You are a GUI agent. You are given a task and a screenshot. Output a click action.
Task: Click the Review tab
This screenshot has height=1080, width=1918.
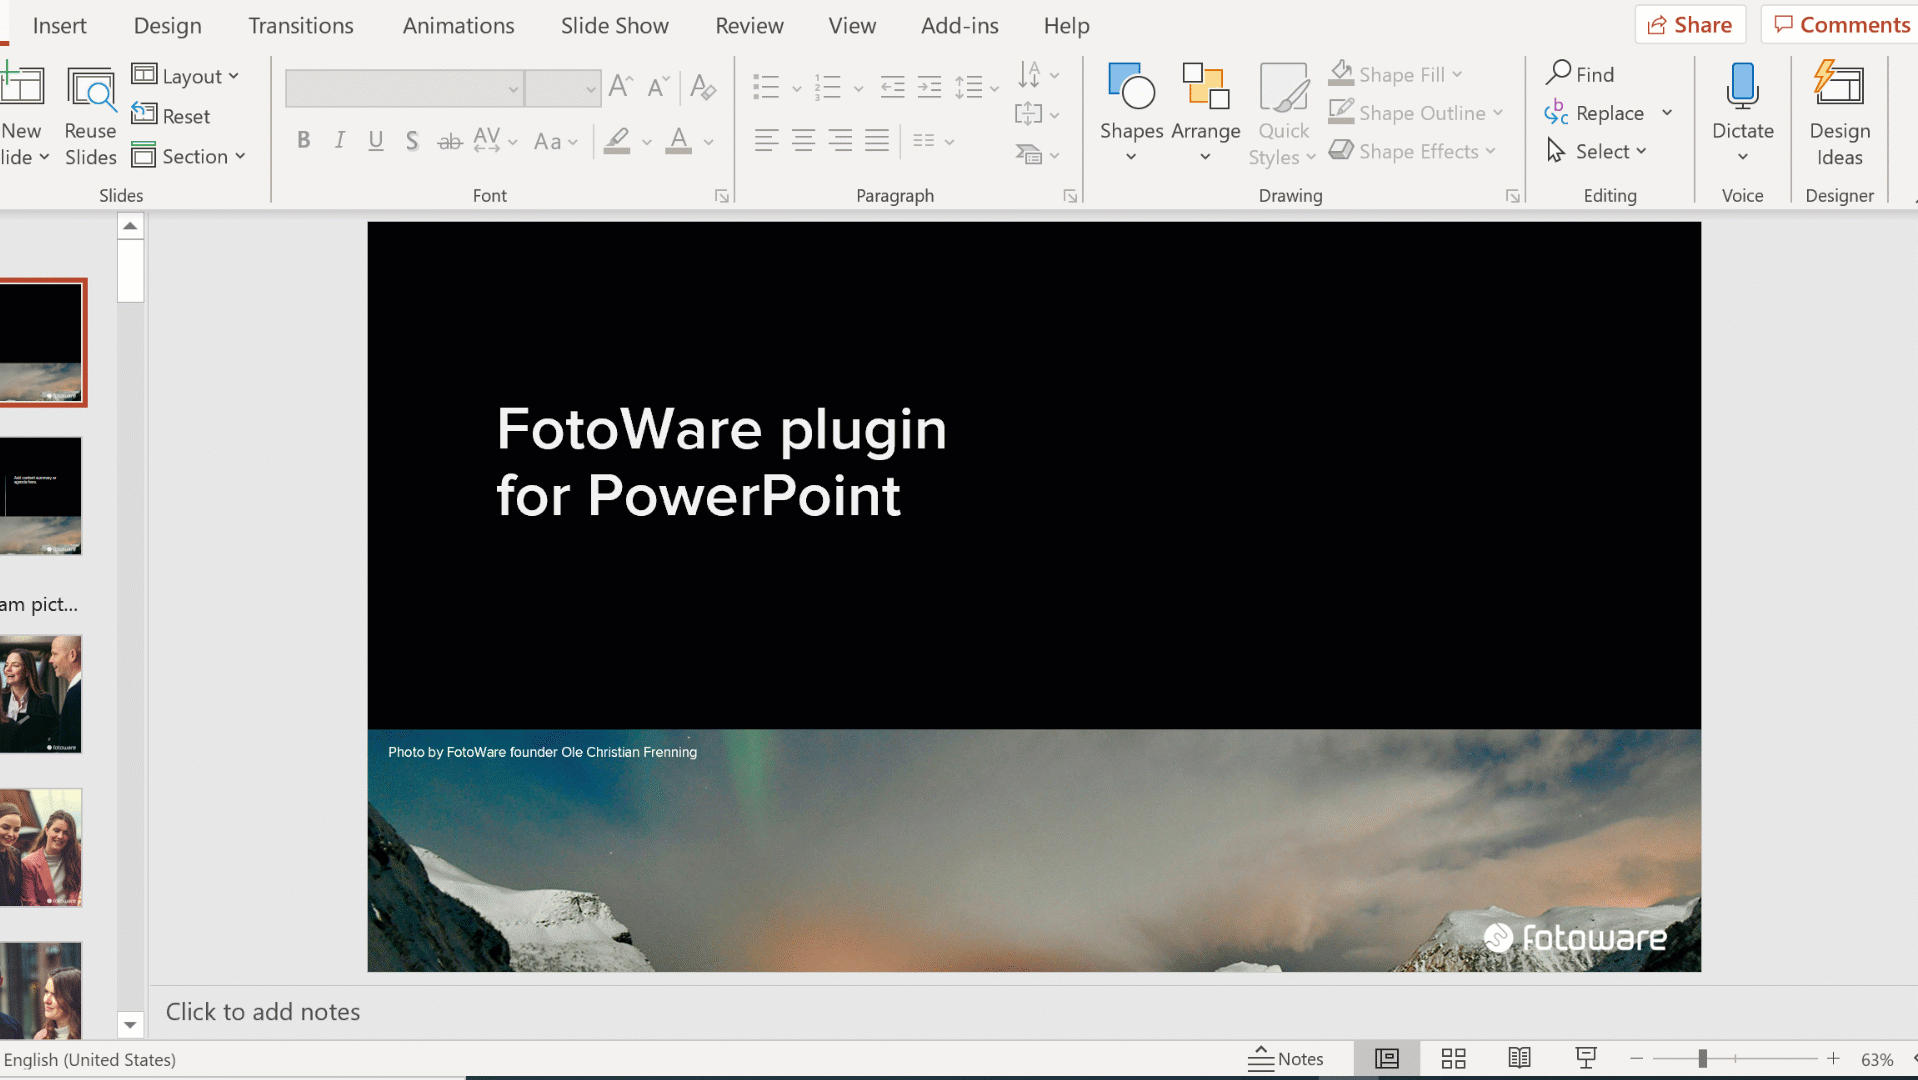coord(749,26)
